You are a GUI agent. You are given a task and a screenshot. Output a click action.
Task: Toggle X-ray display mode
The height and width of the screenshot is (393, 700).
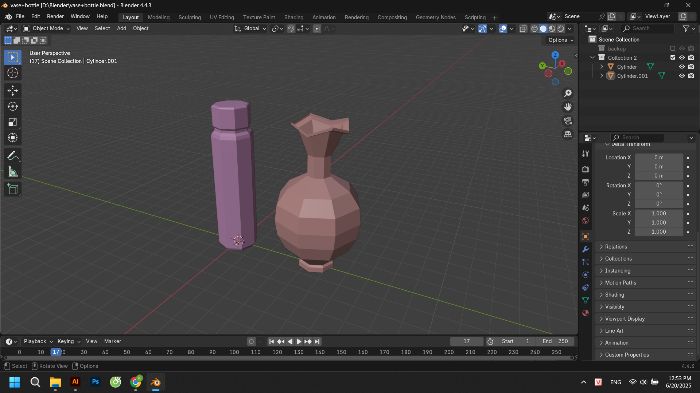tap(523, 29)
